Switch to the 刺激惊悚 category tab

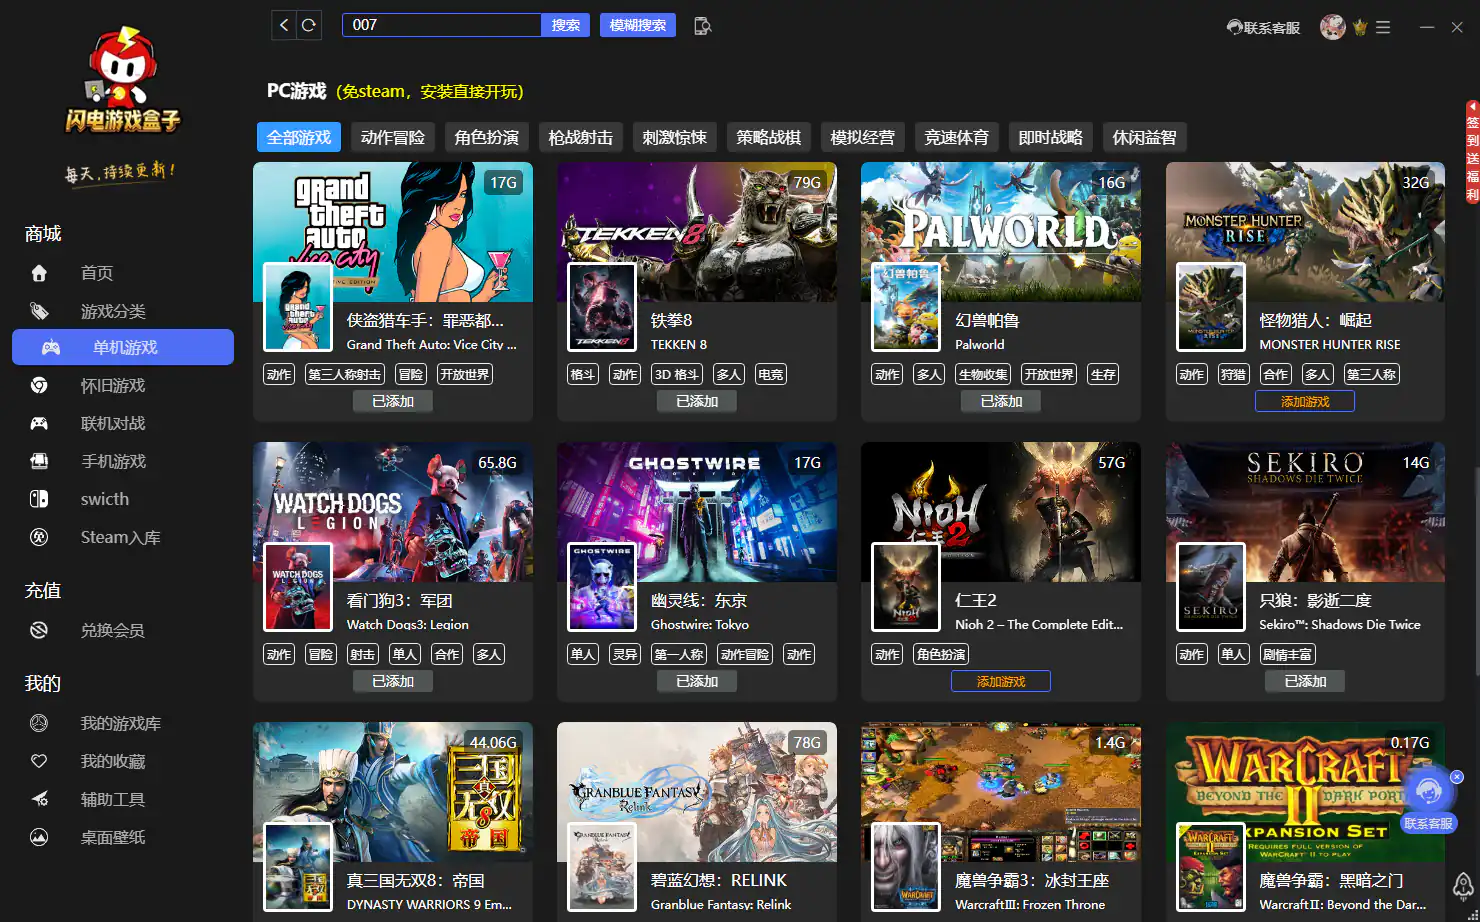tap(675, 137)
